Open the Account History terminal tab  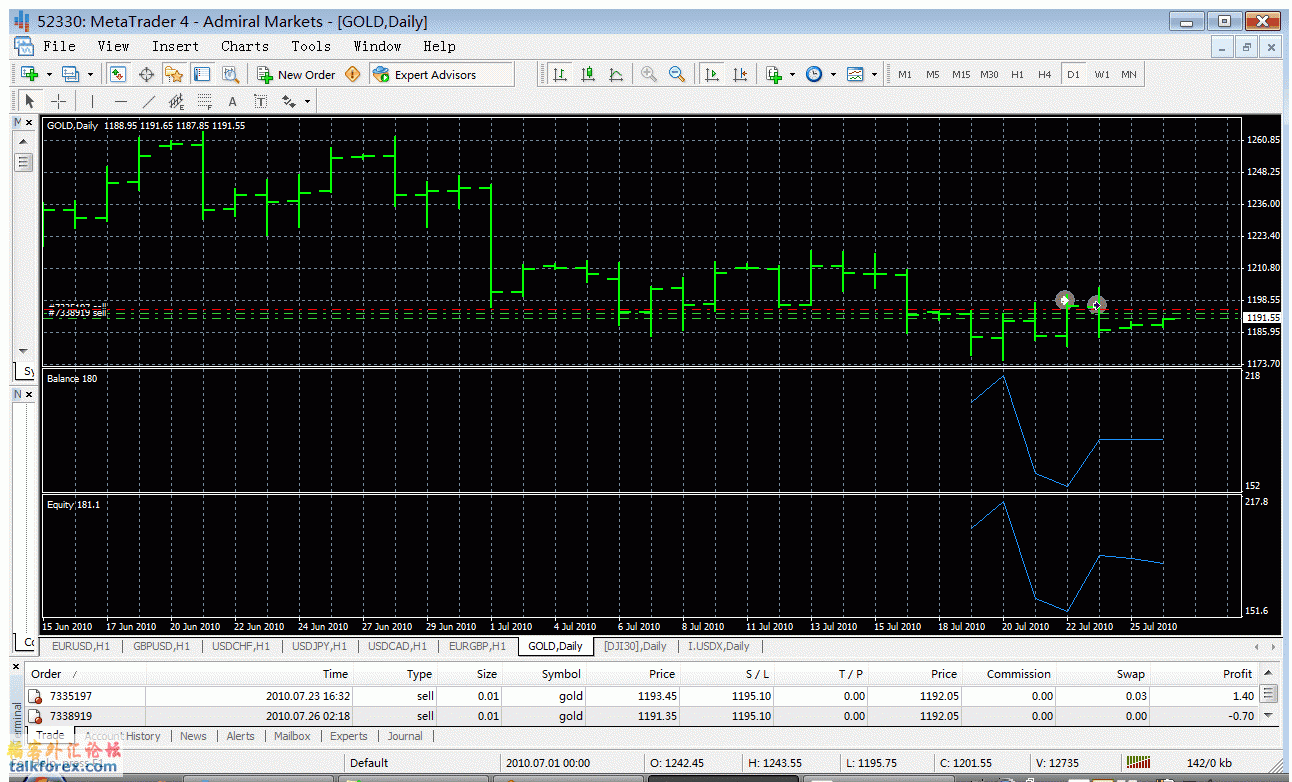(x=122, y=736)
